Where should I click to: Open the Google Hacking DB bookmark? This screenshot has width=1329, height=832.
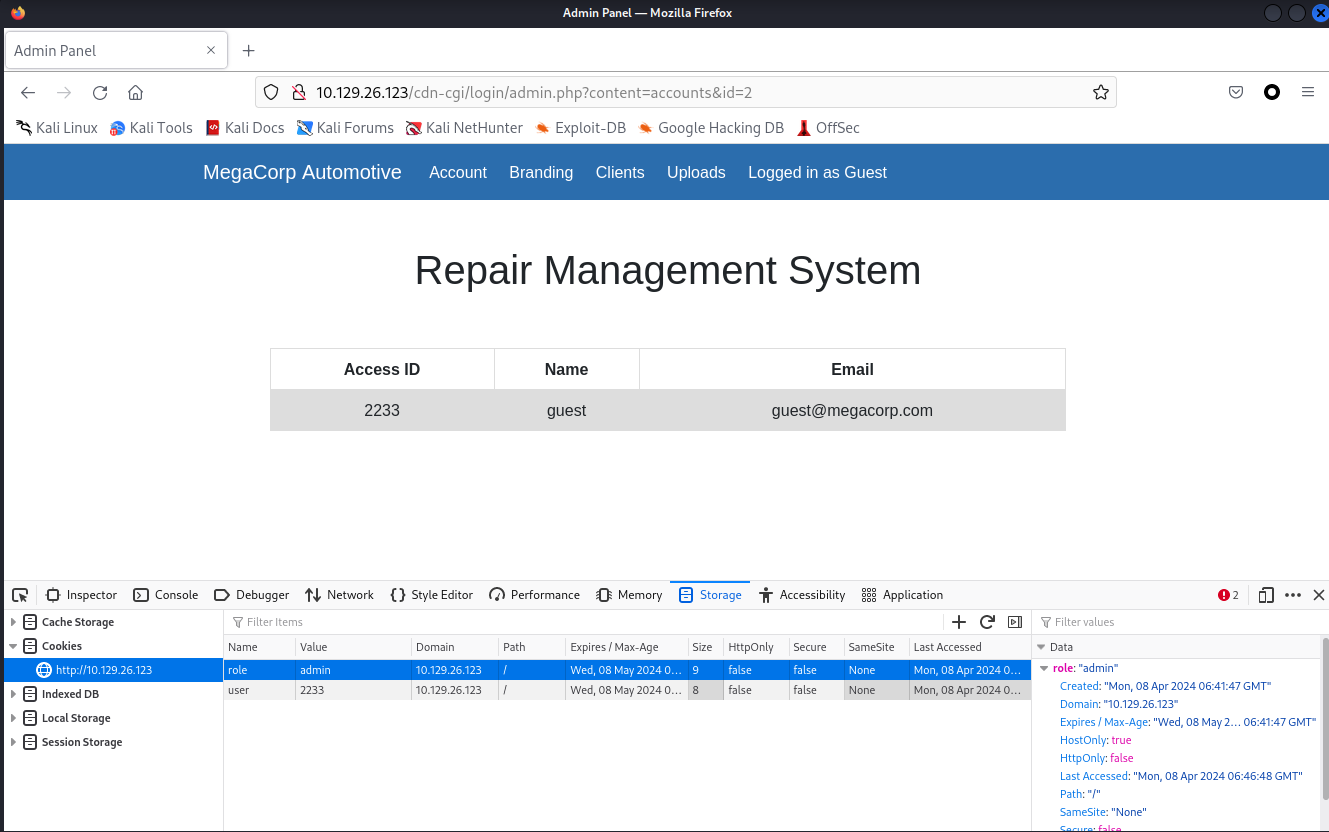[711, 128]
